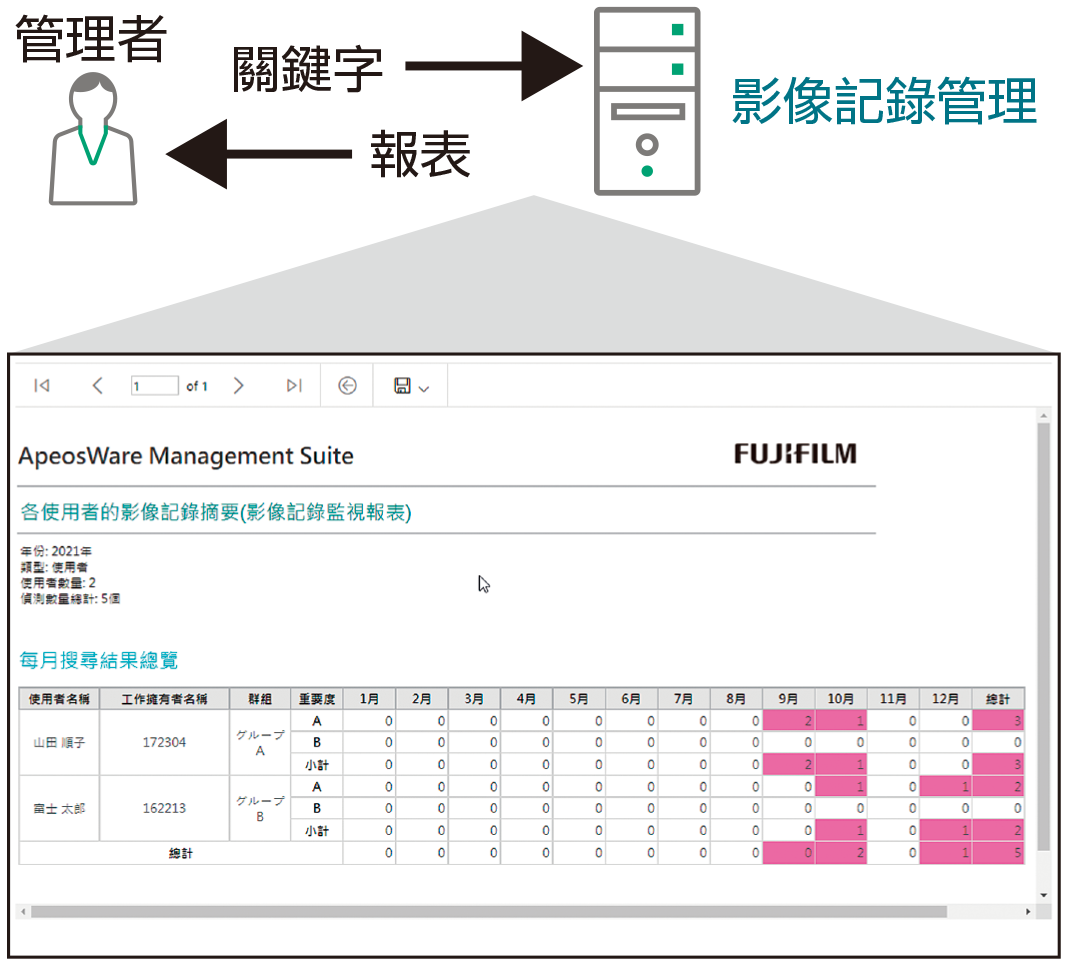Click the '偵測數量總計: 5個' line
The image size is (1068, 966).
70,599
